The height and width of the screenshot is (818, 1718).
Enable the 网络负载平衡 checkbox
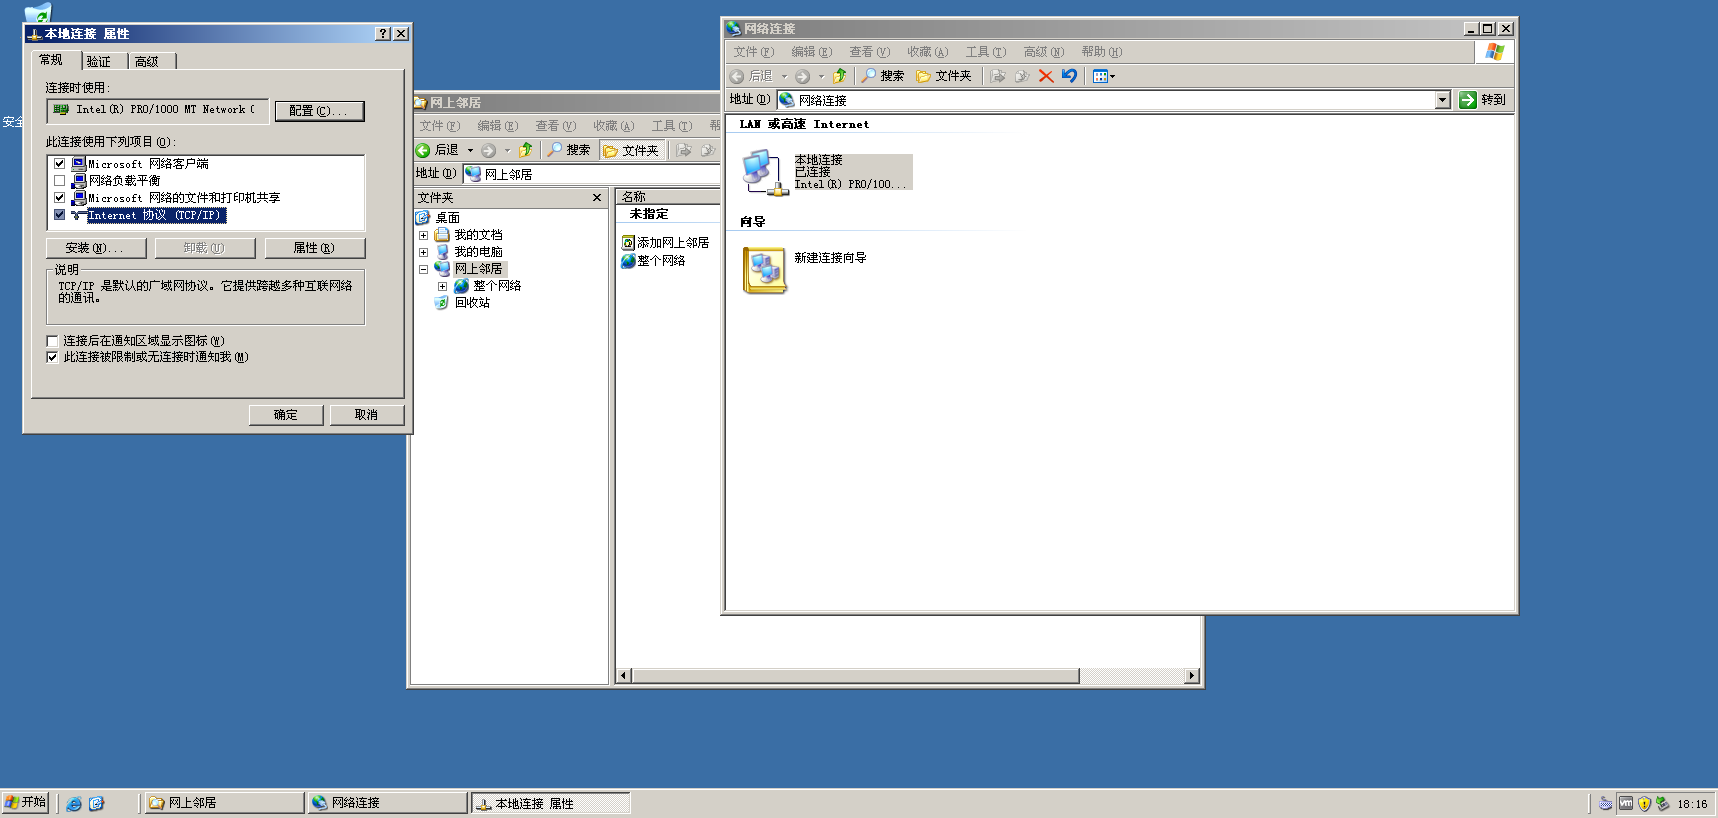[x=59, y=181]
